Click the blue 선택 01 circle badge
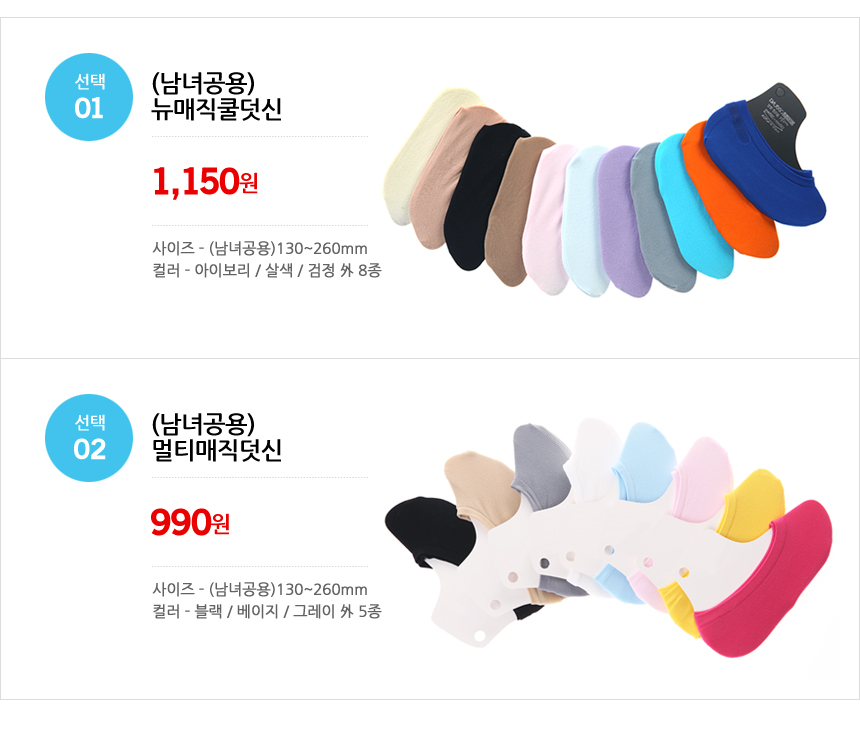The height and width of the screenshot is (750, 860). pyautogui.click(x=89, y=97)
